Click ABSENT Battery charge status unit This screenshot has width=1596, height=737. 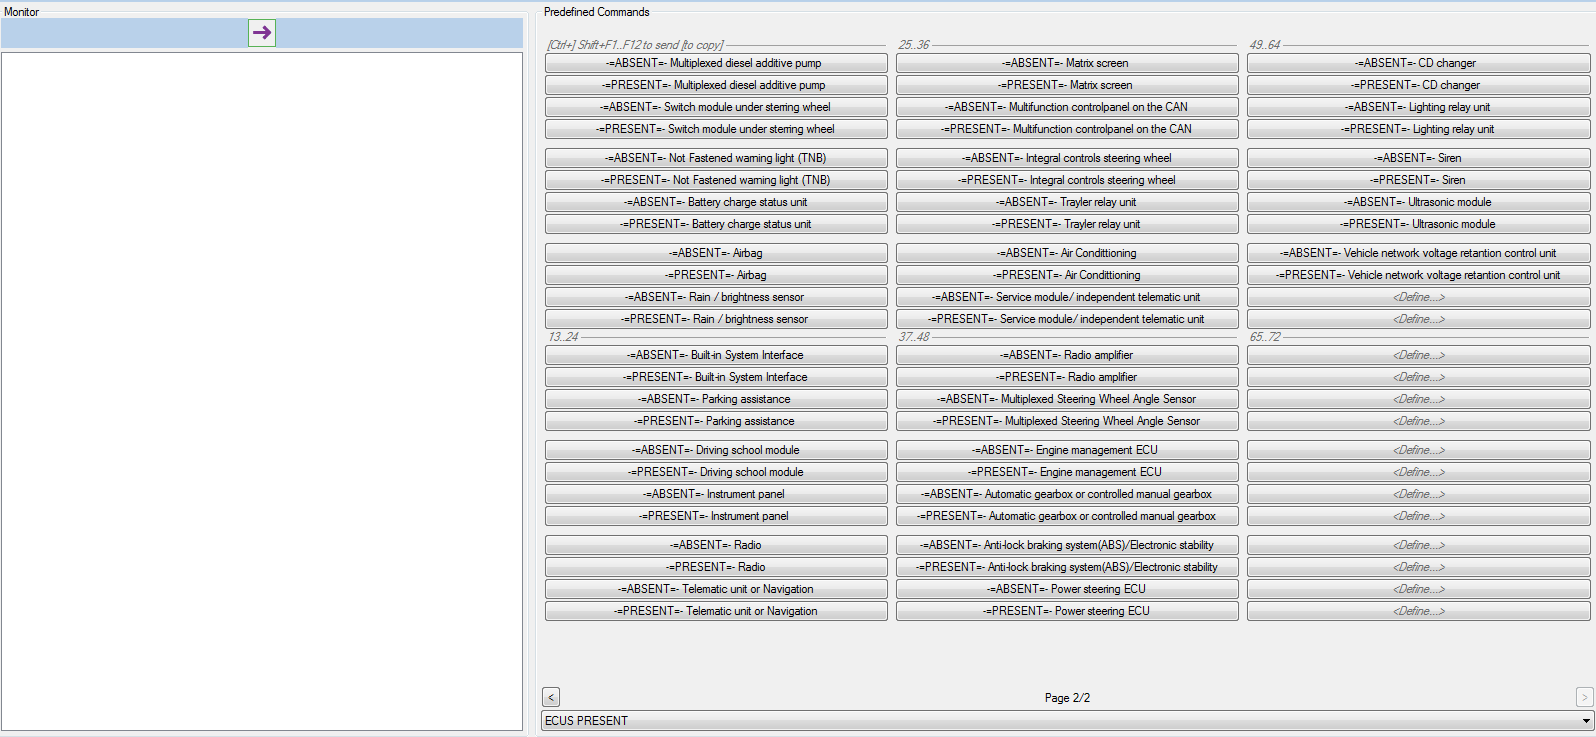pyautogui.click(x=716, y=202)
